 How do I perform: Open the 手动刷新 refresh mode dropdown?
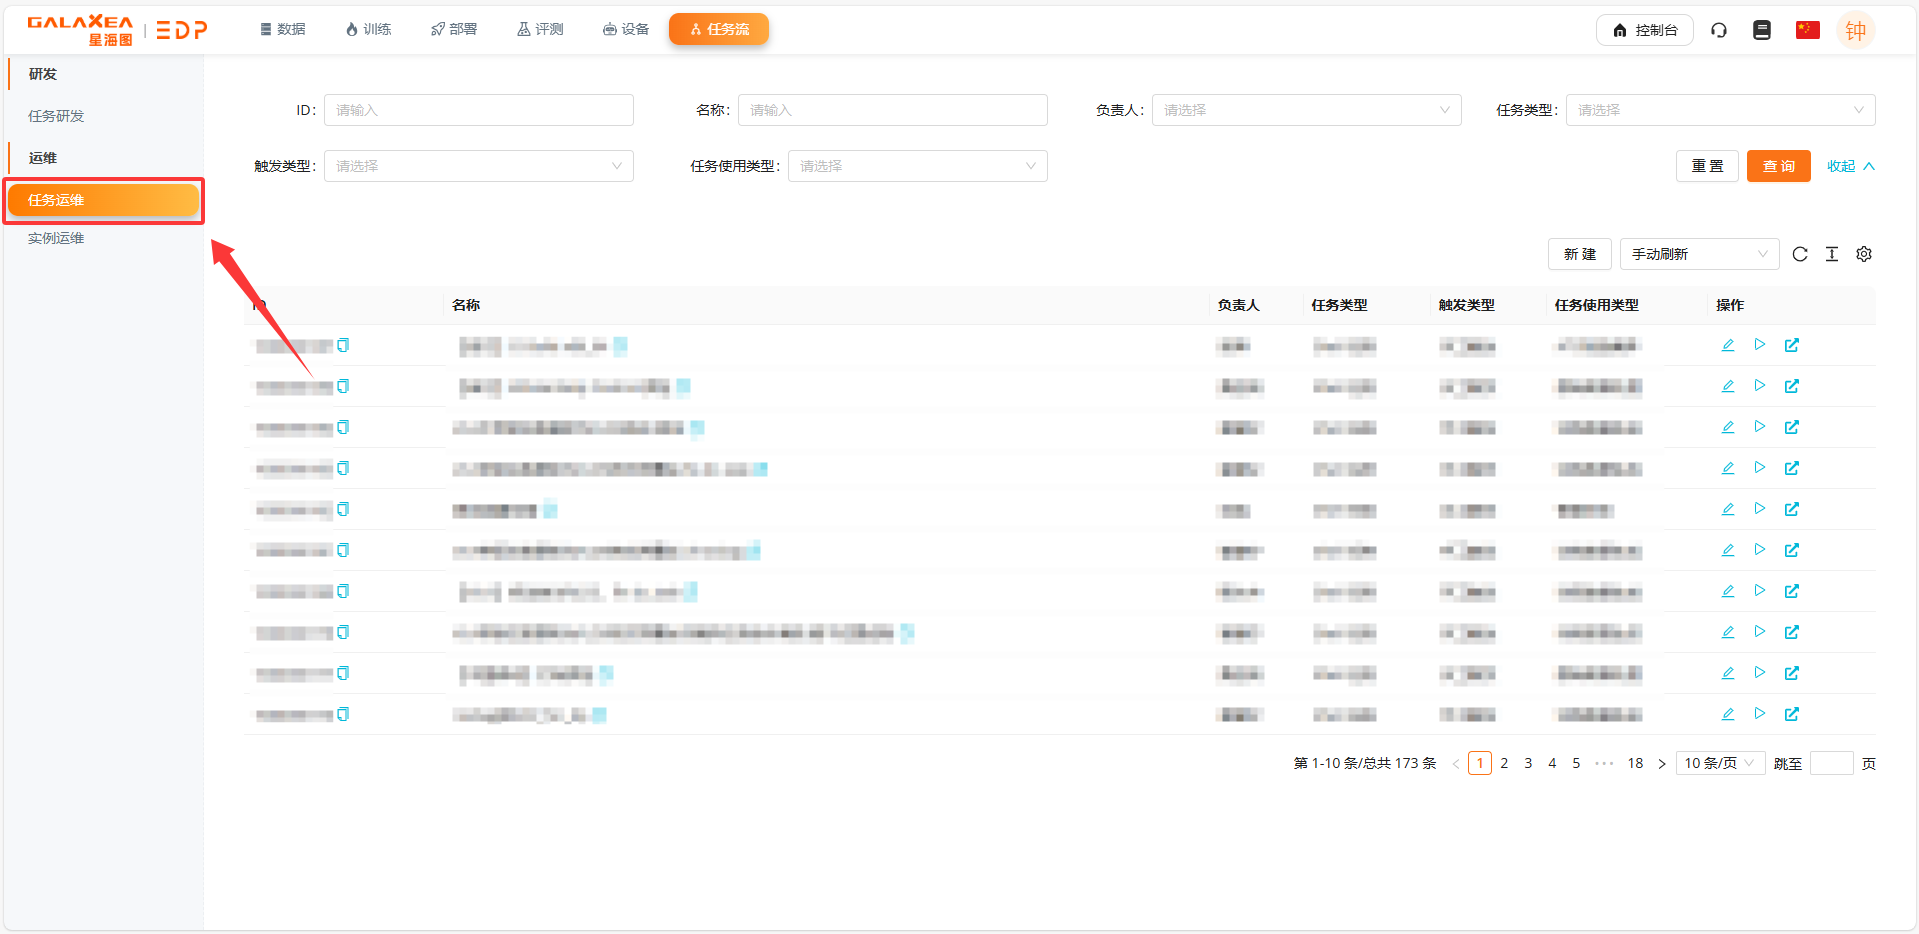1699,254
